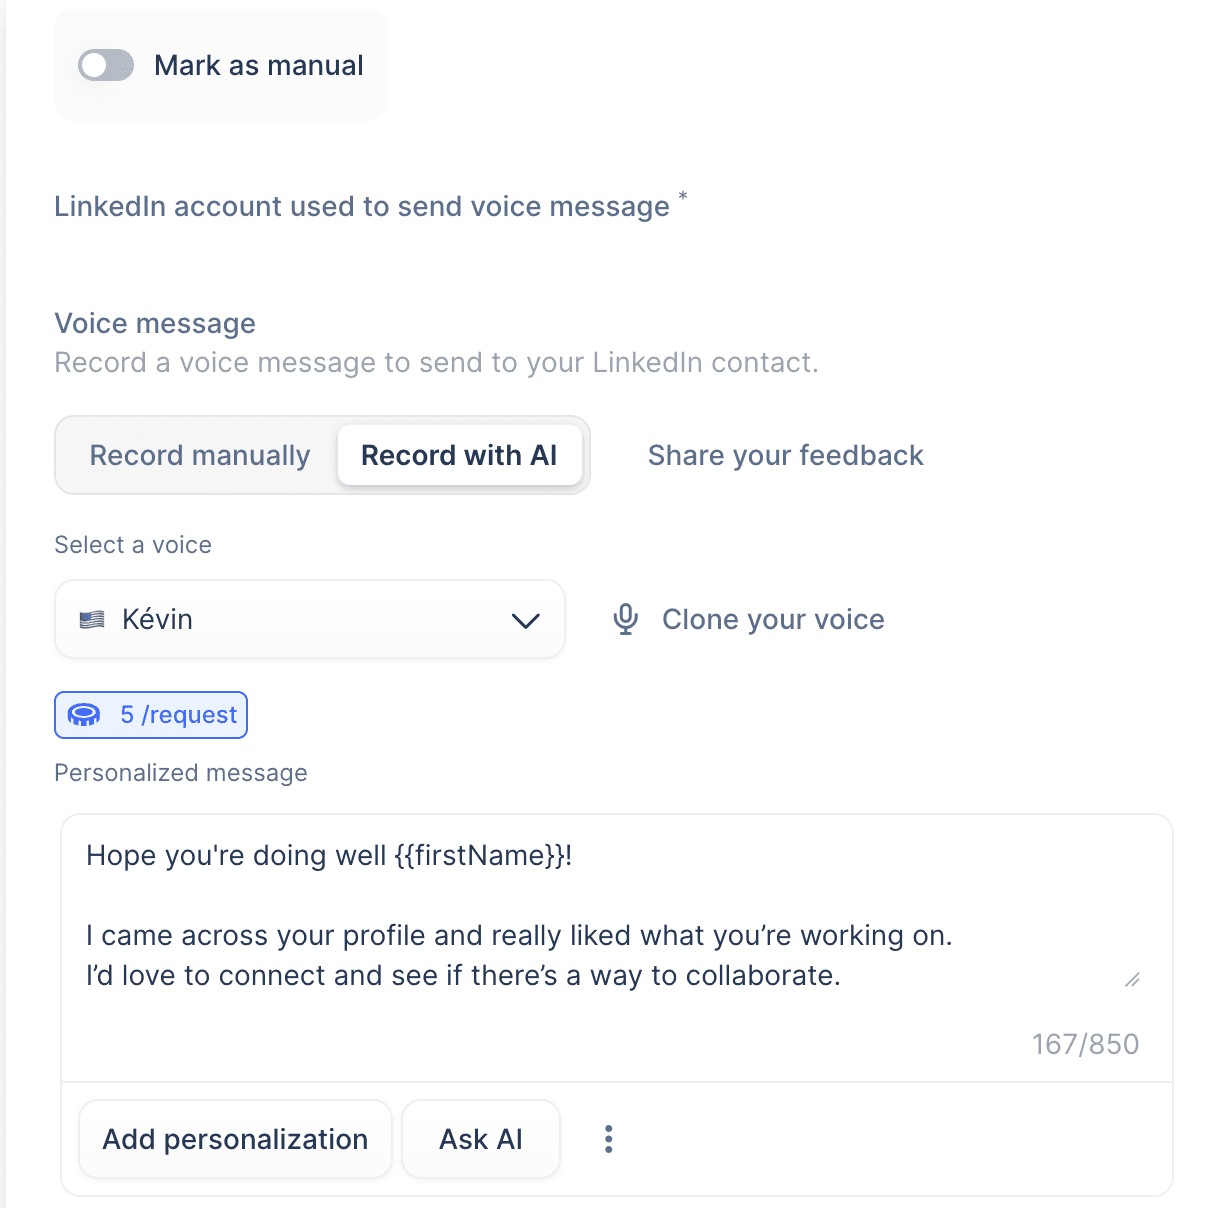The height and width of the screenshot is (1208, 1208).
Task: Click the 167/850 character counter
Action: (1085, 1044)
